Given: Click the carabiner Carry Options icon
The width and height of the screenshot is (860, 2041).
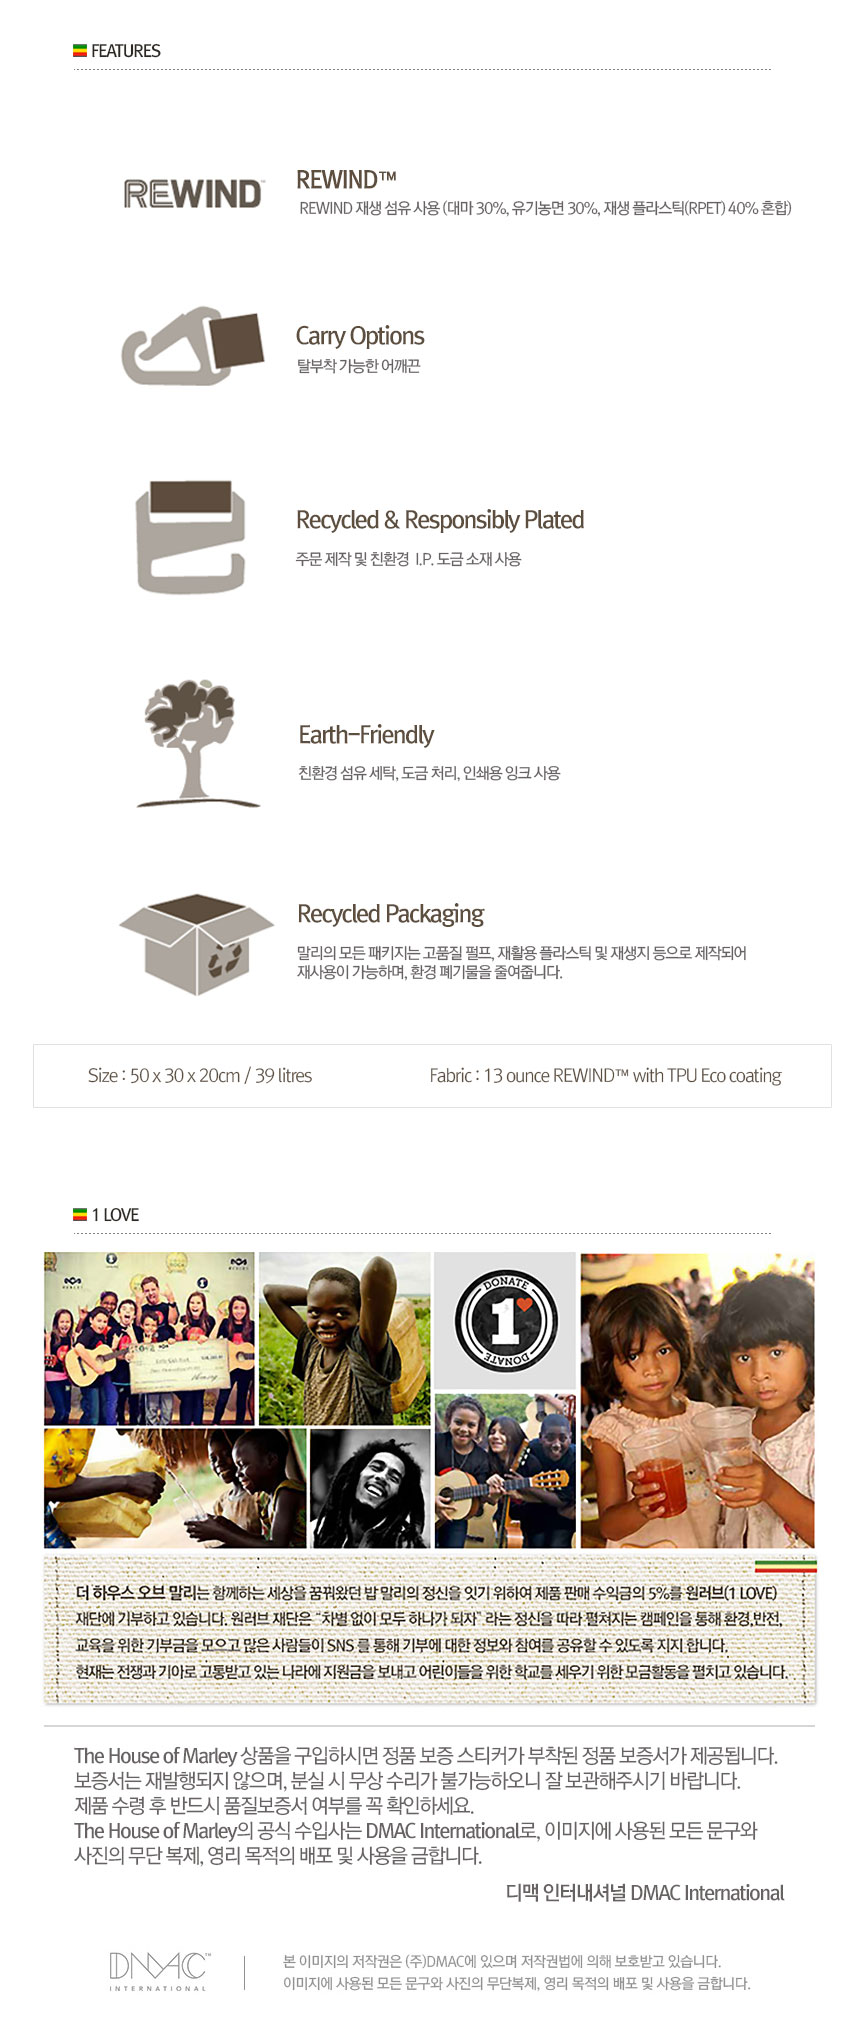Looking at the screenshot, I should [191, 346].
